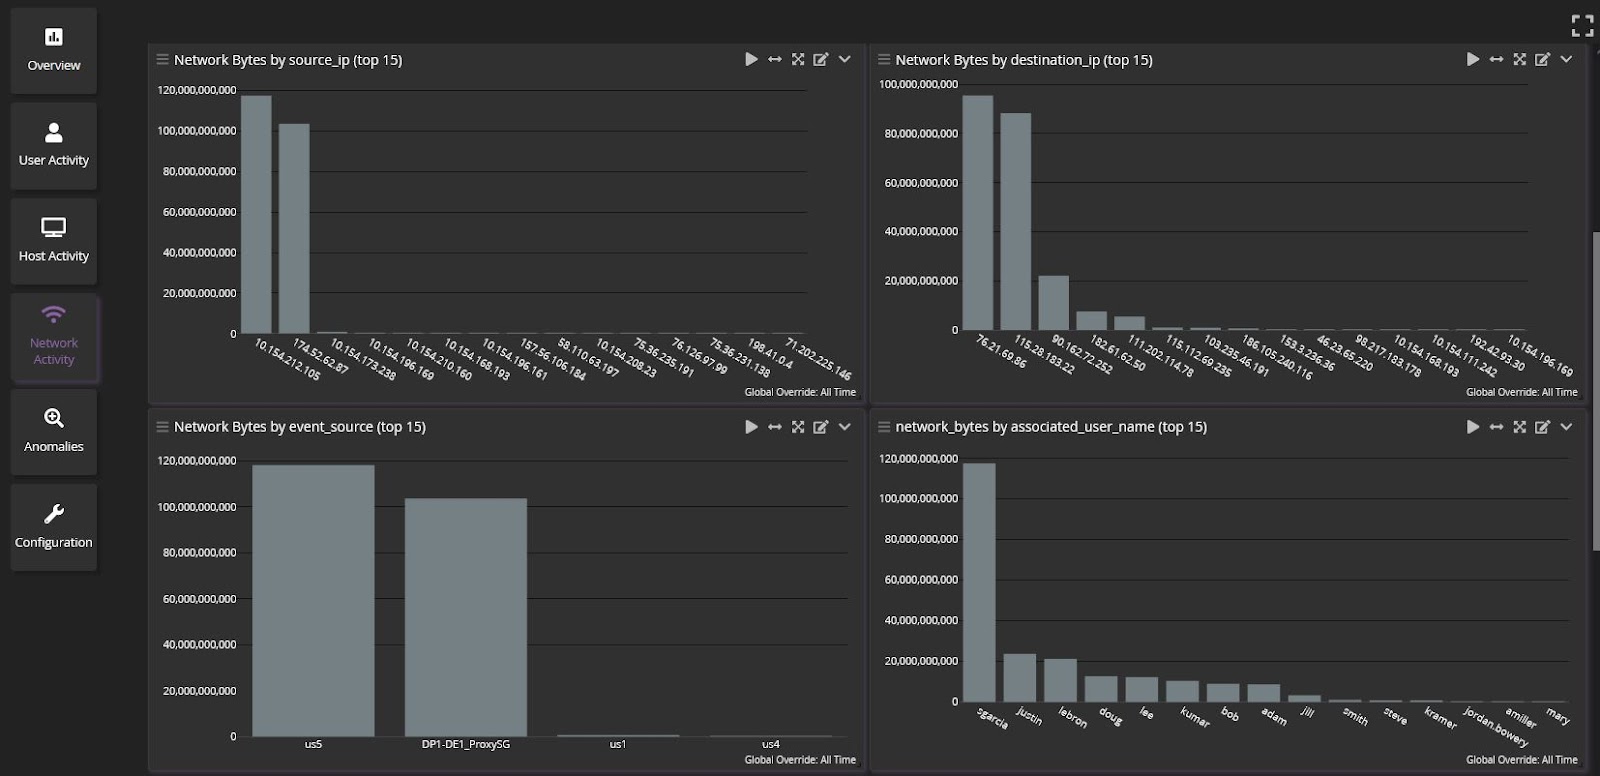This screenshot has height=776, width=1600.
Task: Toggle dashboard fullscreen mode
Action: click(1582, 25)
